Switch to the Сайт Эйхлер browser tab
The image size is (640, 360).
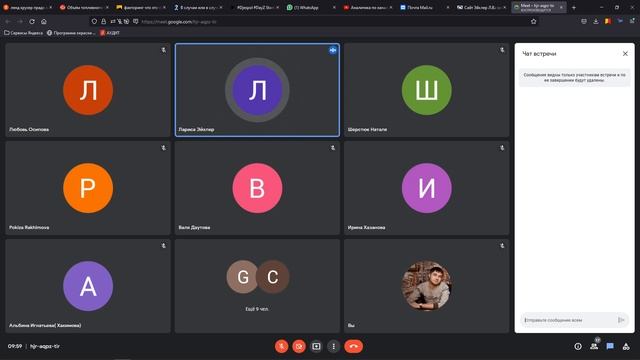[481, 7]
